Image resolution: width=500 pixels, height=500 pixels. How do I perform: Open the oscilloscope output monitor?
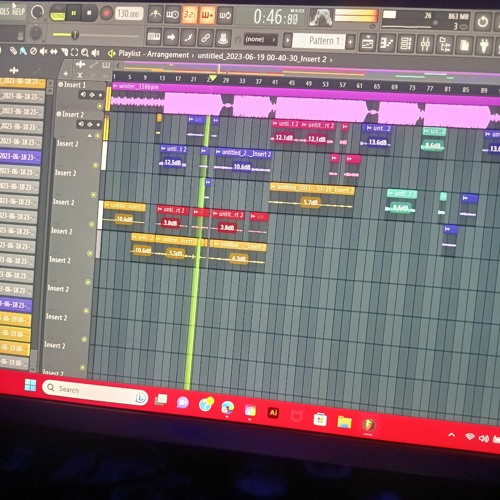tap(320, 18)
